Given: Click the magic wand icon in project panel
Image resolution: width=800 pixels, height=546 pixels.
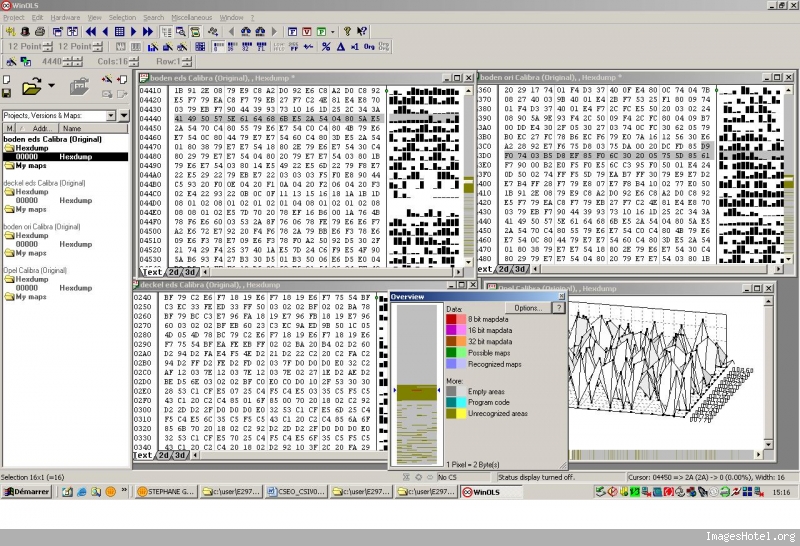Looking at the screenshot, I should 107,79.
